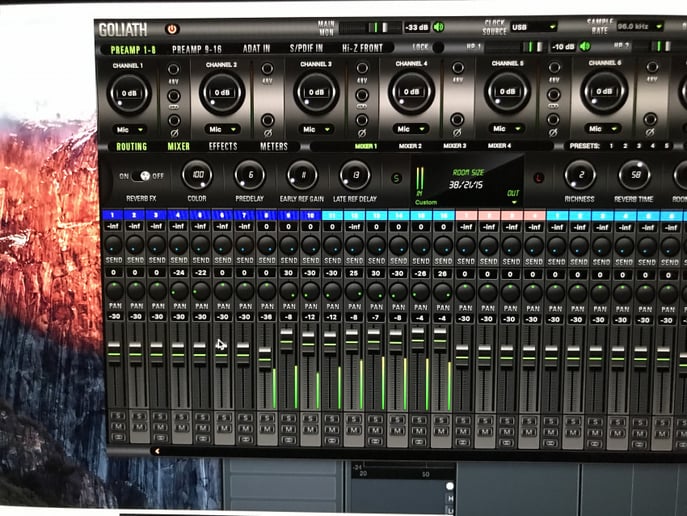Switch the Reverb FX ON/OFF toggle

point(141,176)
